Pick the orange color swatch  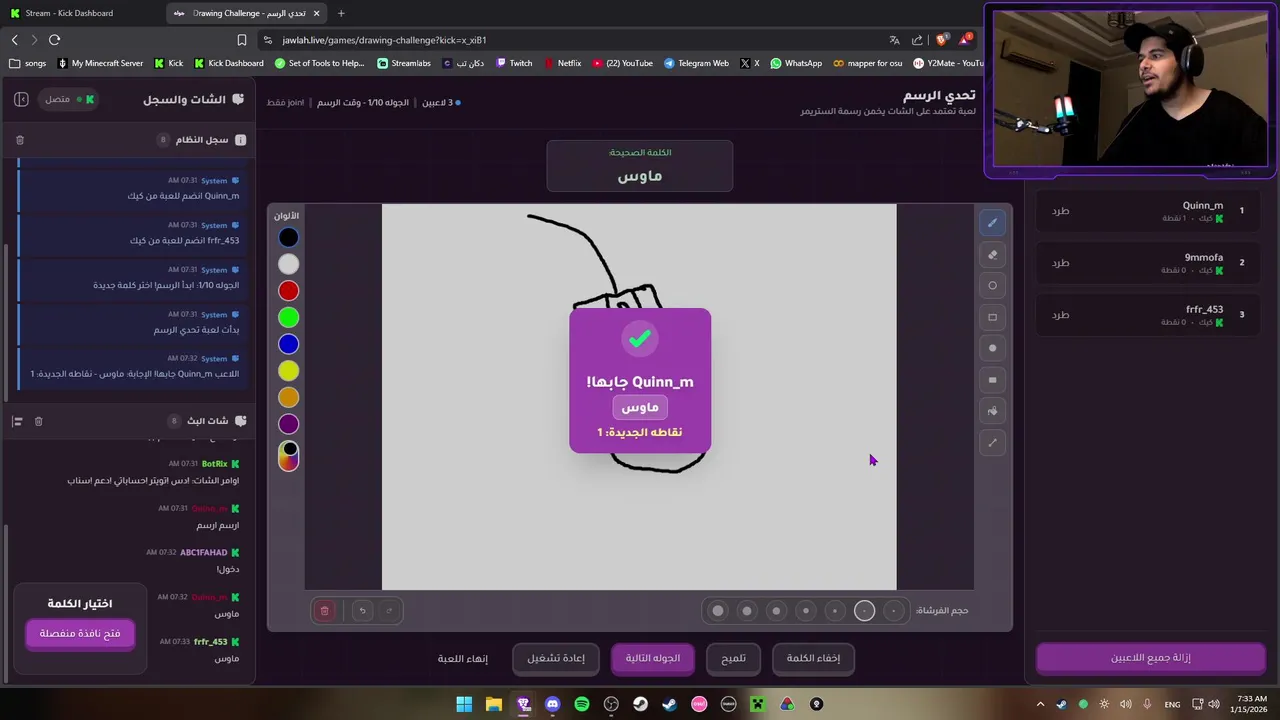288,397
